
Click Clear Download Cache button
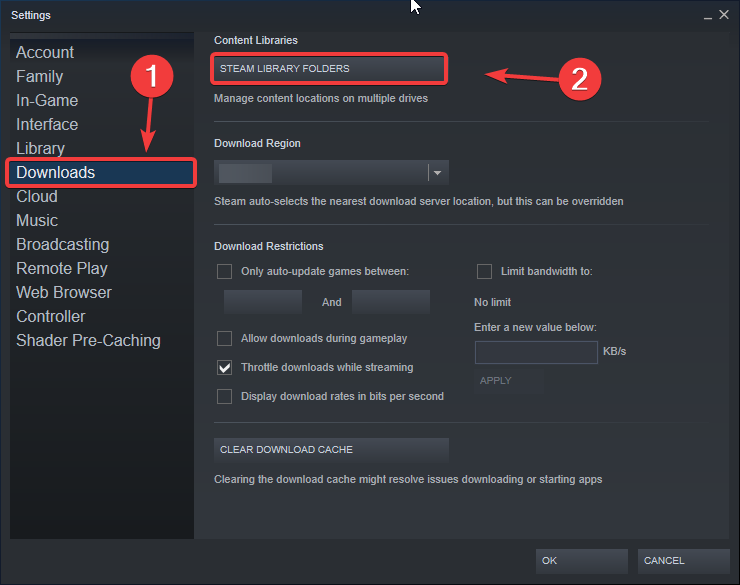coord(331,450)
